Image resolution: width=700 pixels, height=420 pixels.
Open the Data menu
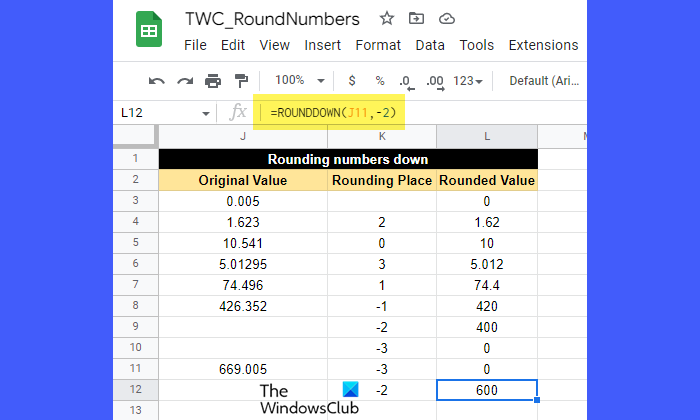(x=430, y=45)
